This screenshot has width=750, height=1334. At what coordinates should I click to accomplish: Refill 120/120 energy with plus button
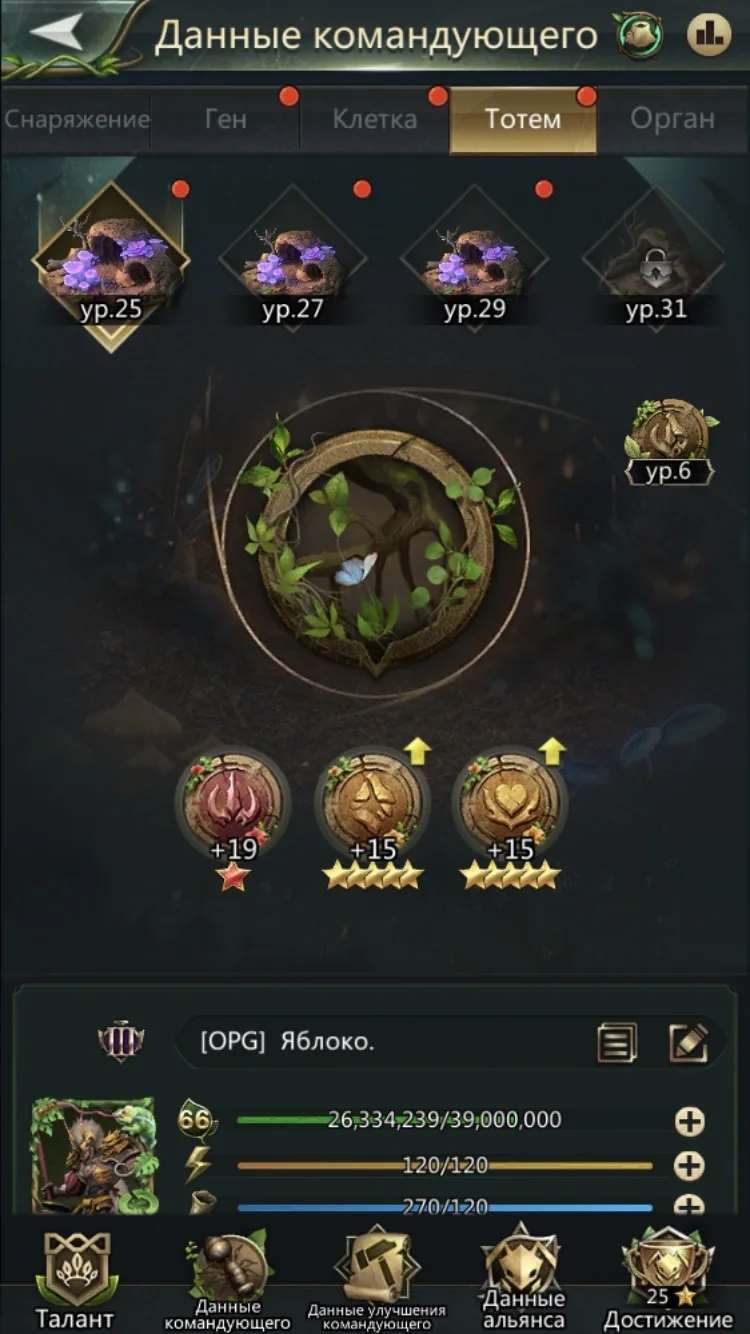(690, 1166)
